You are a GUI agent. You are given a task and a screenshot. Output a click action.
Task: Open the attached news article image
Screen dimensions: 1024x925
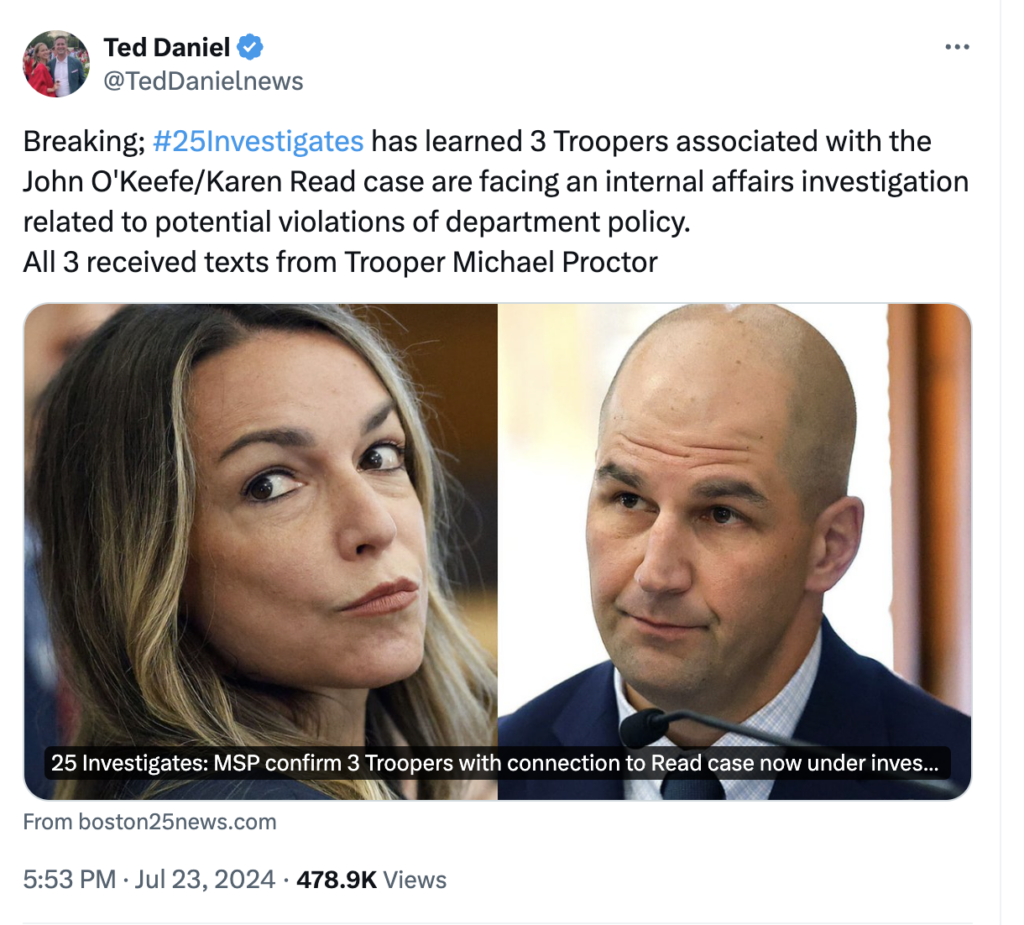click(497, 550)
